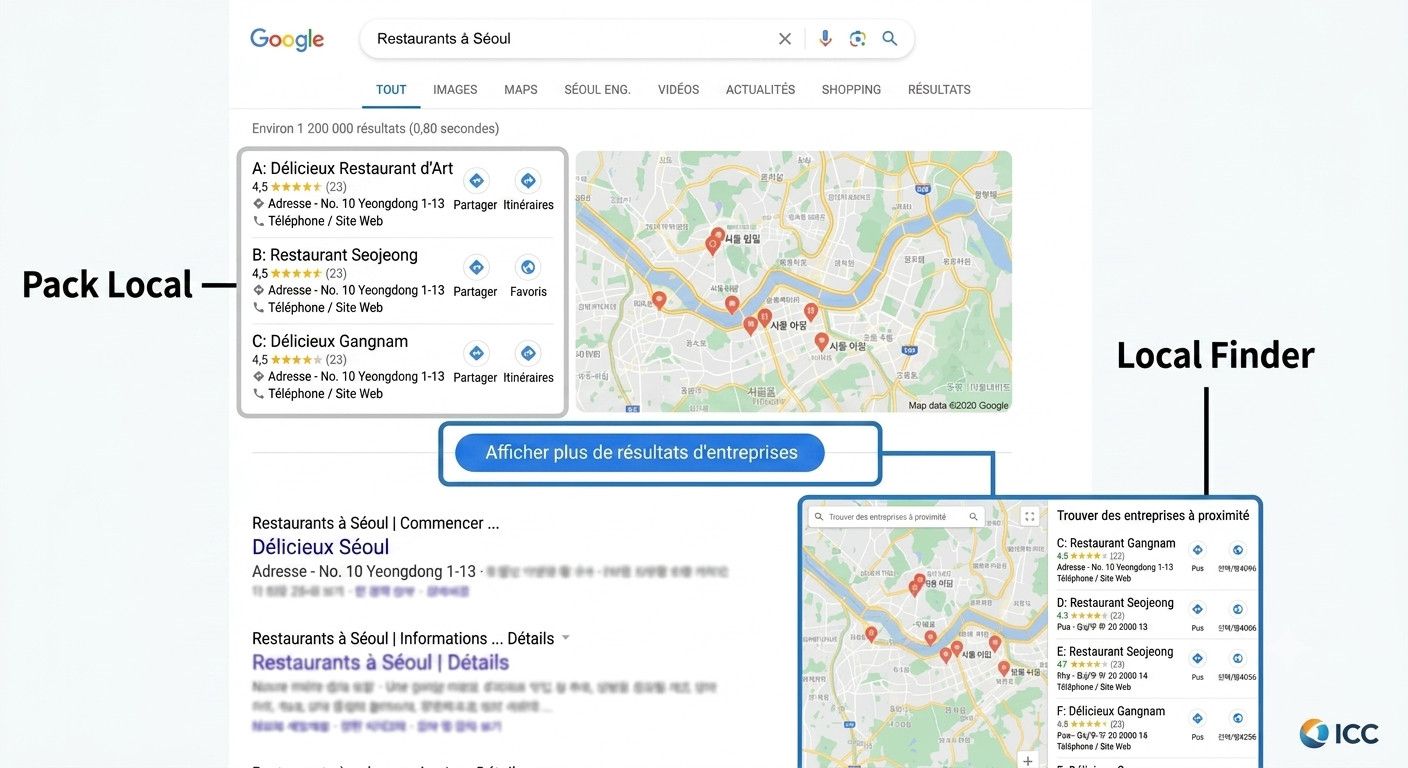Click Itinéraires icon for C: Délicieux Gangnam

528,353
